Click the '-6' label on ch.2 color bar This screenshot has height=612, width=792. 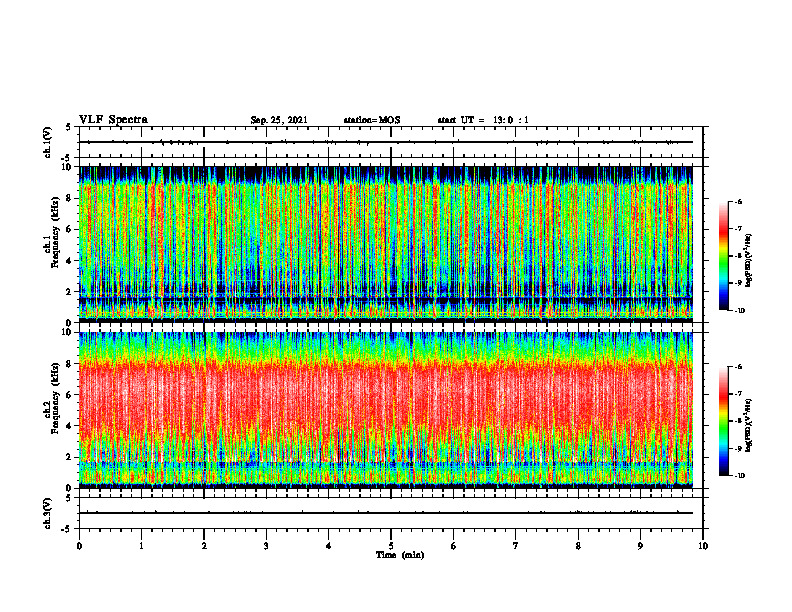coord(738,367)
